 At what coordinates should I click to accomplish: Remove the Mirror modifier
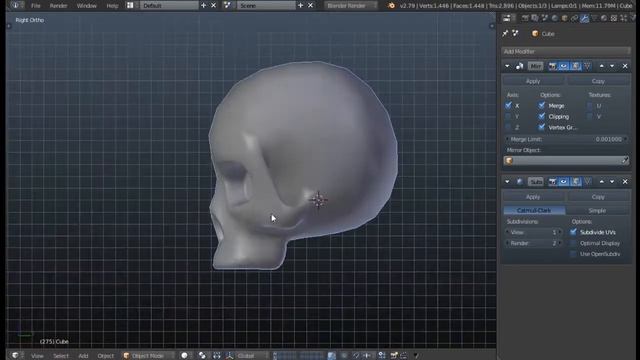(x=625, y=66)
